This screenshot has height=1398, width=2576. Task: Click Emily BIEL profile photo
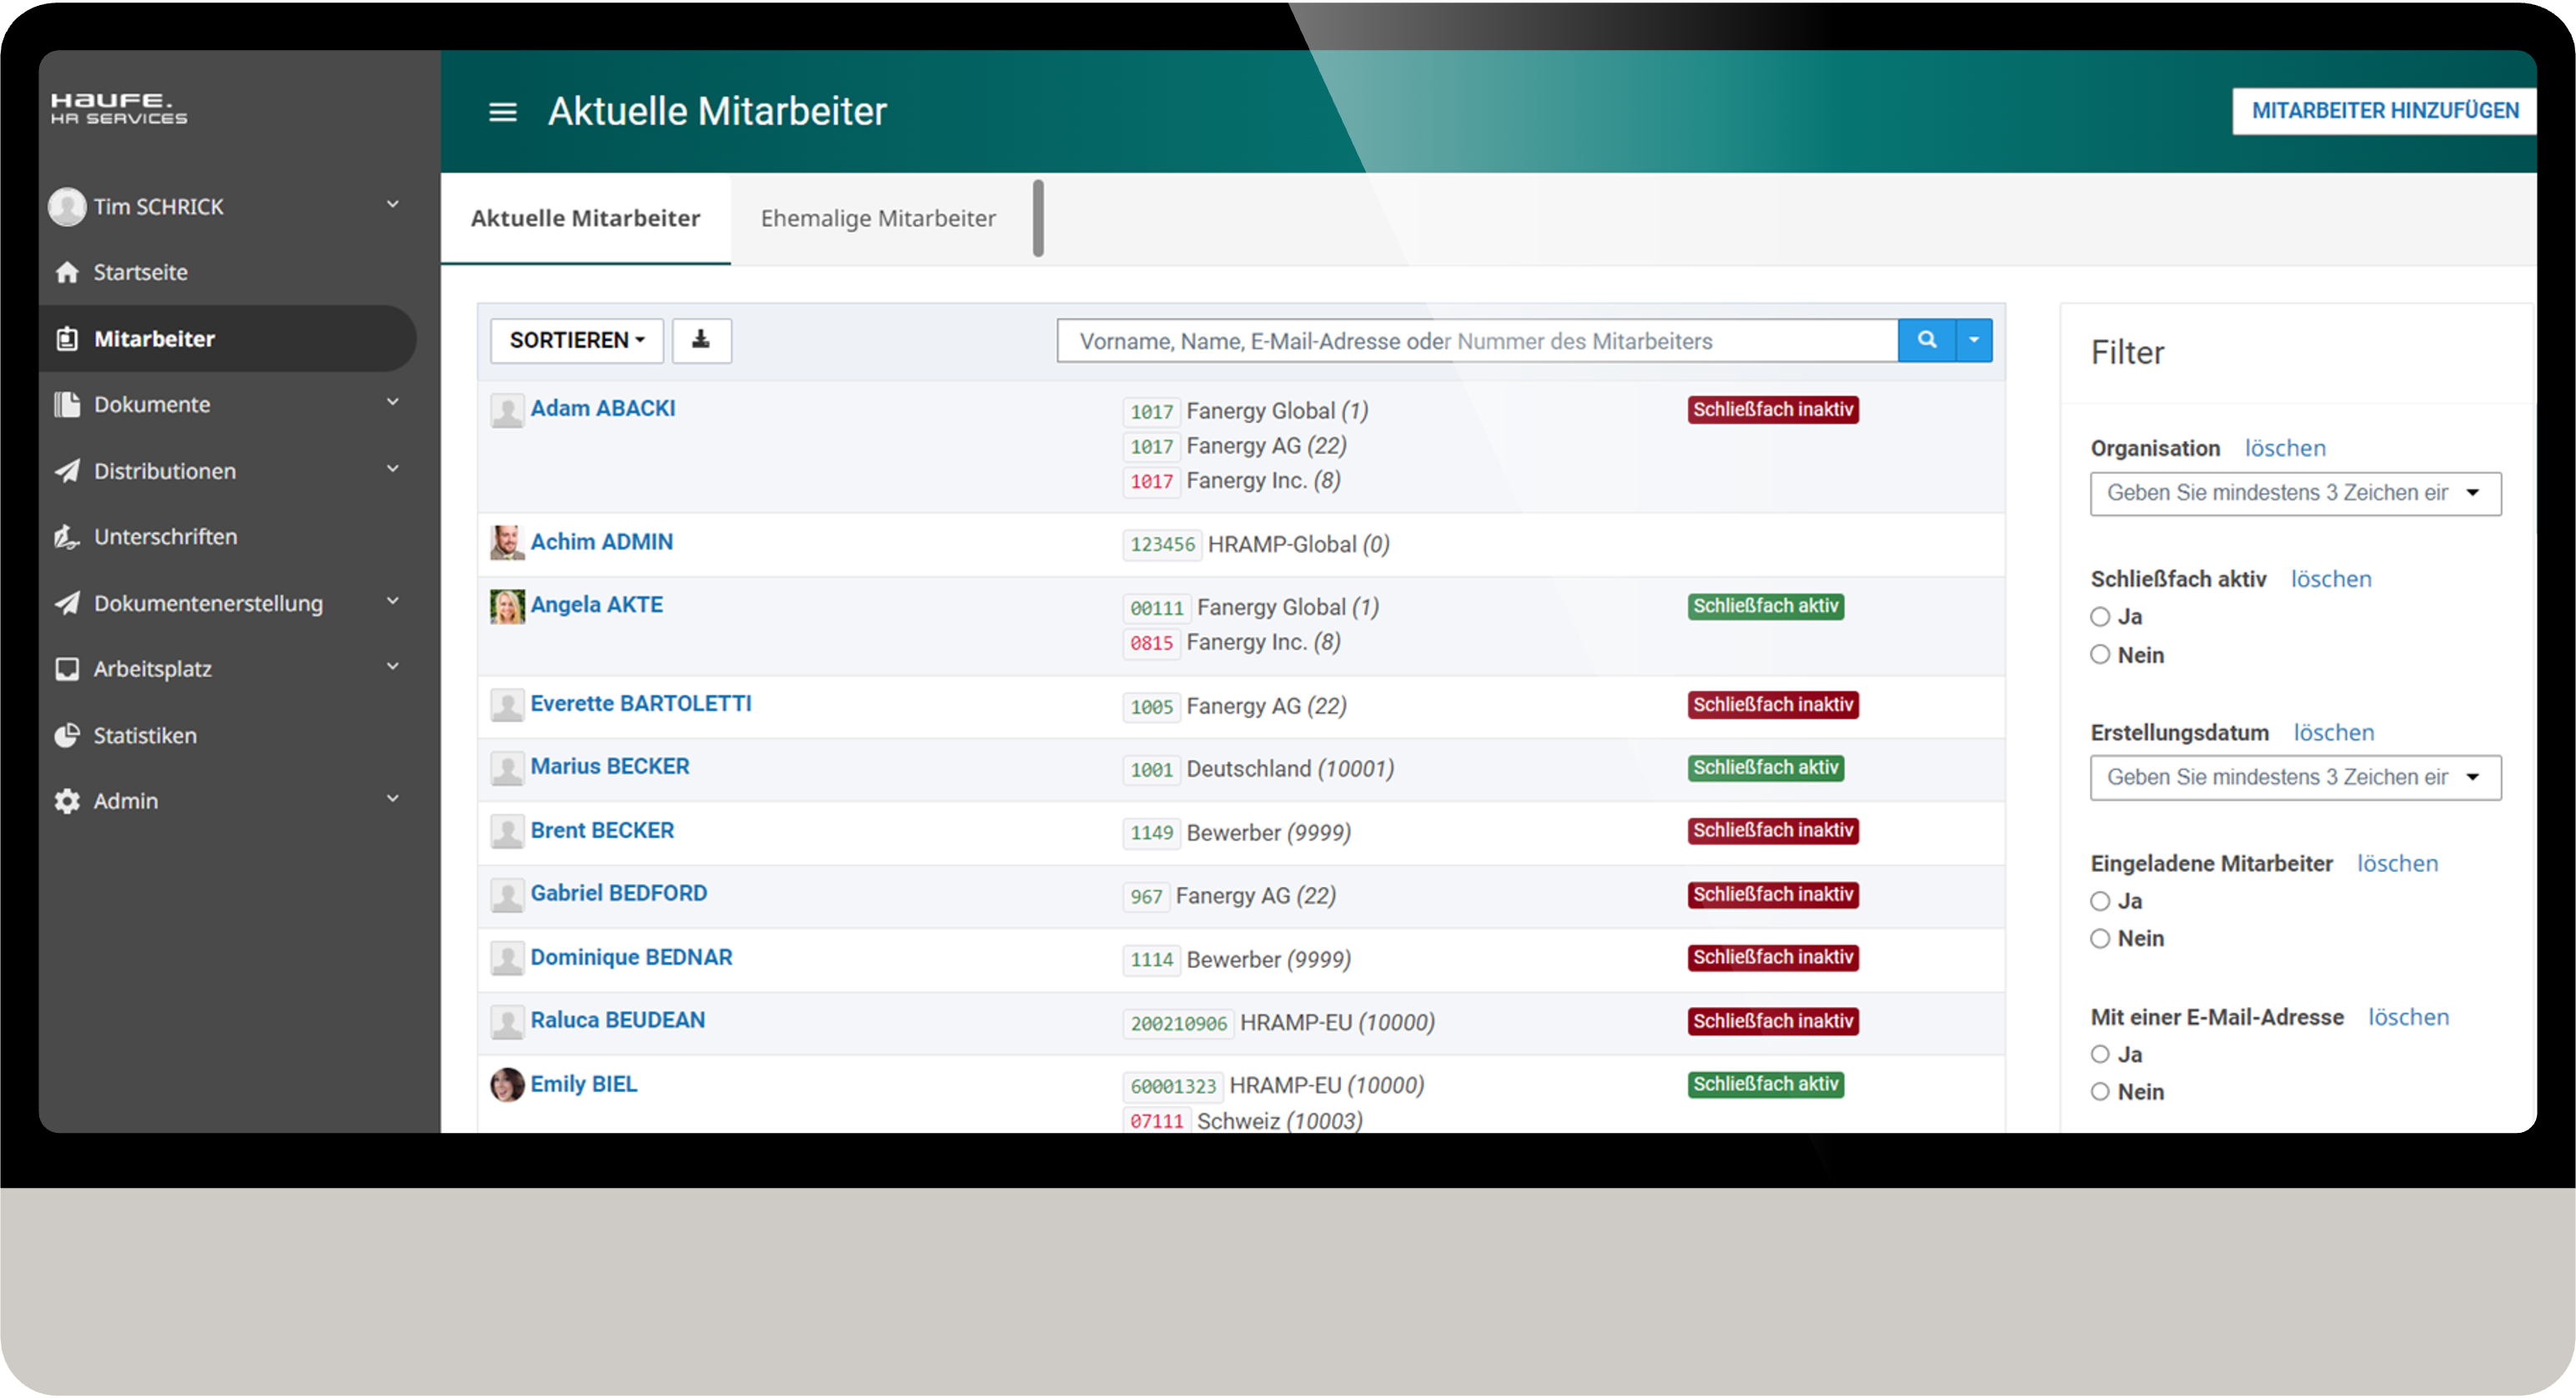507,1086
